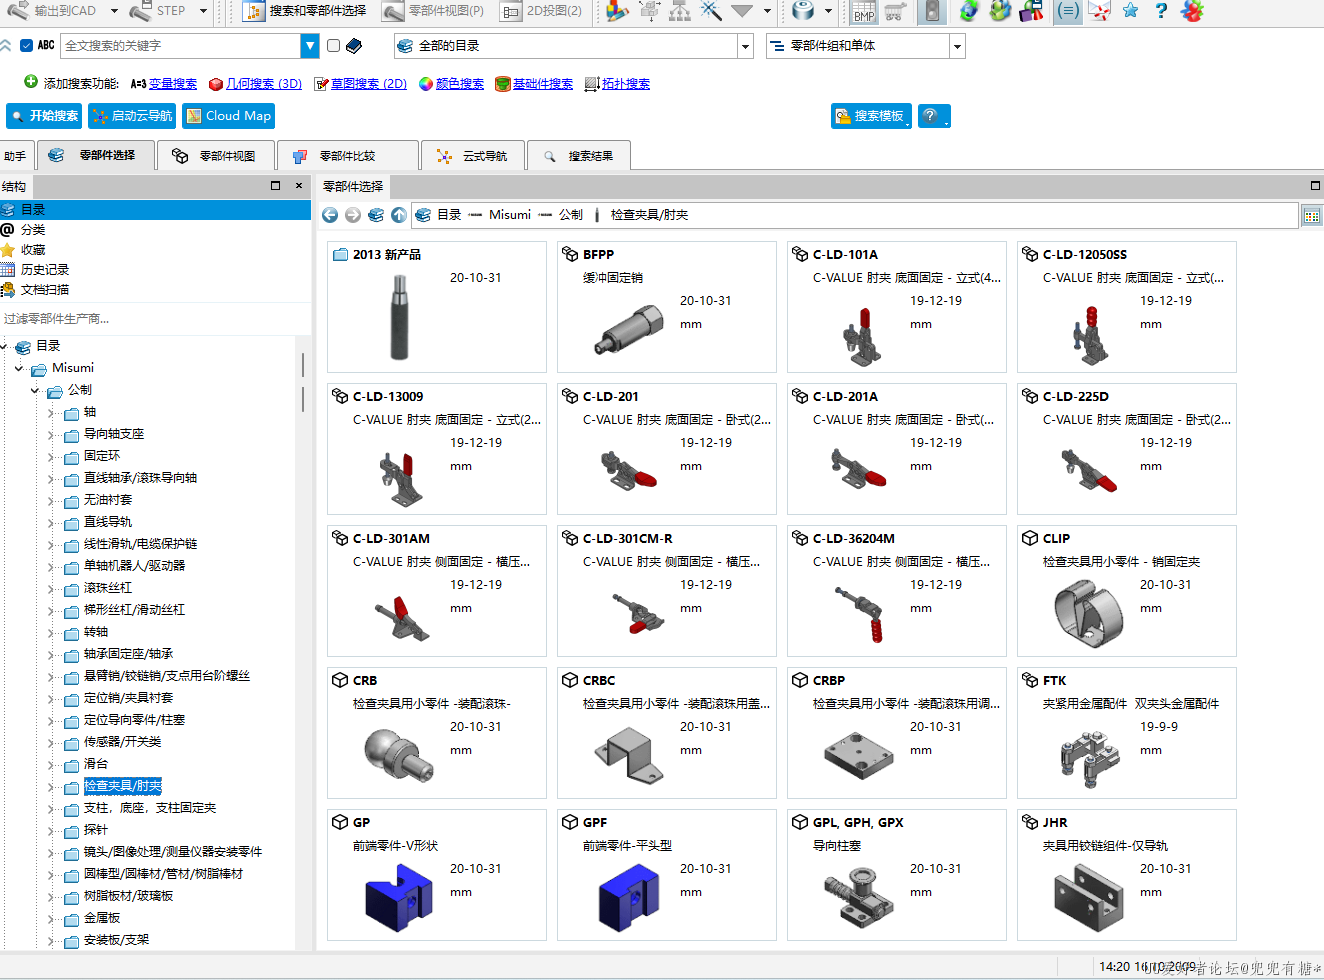The width and height of the screenshot is (1324, 980).
Task: Open the 全部的目录 combo box
Action: click(x=573, y=46)
